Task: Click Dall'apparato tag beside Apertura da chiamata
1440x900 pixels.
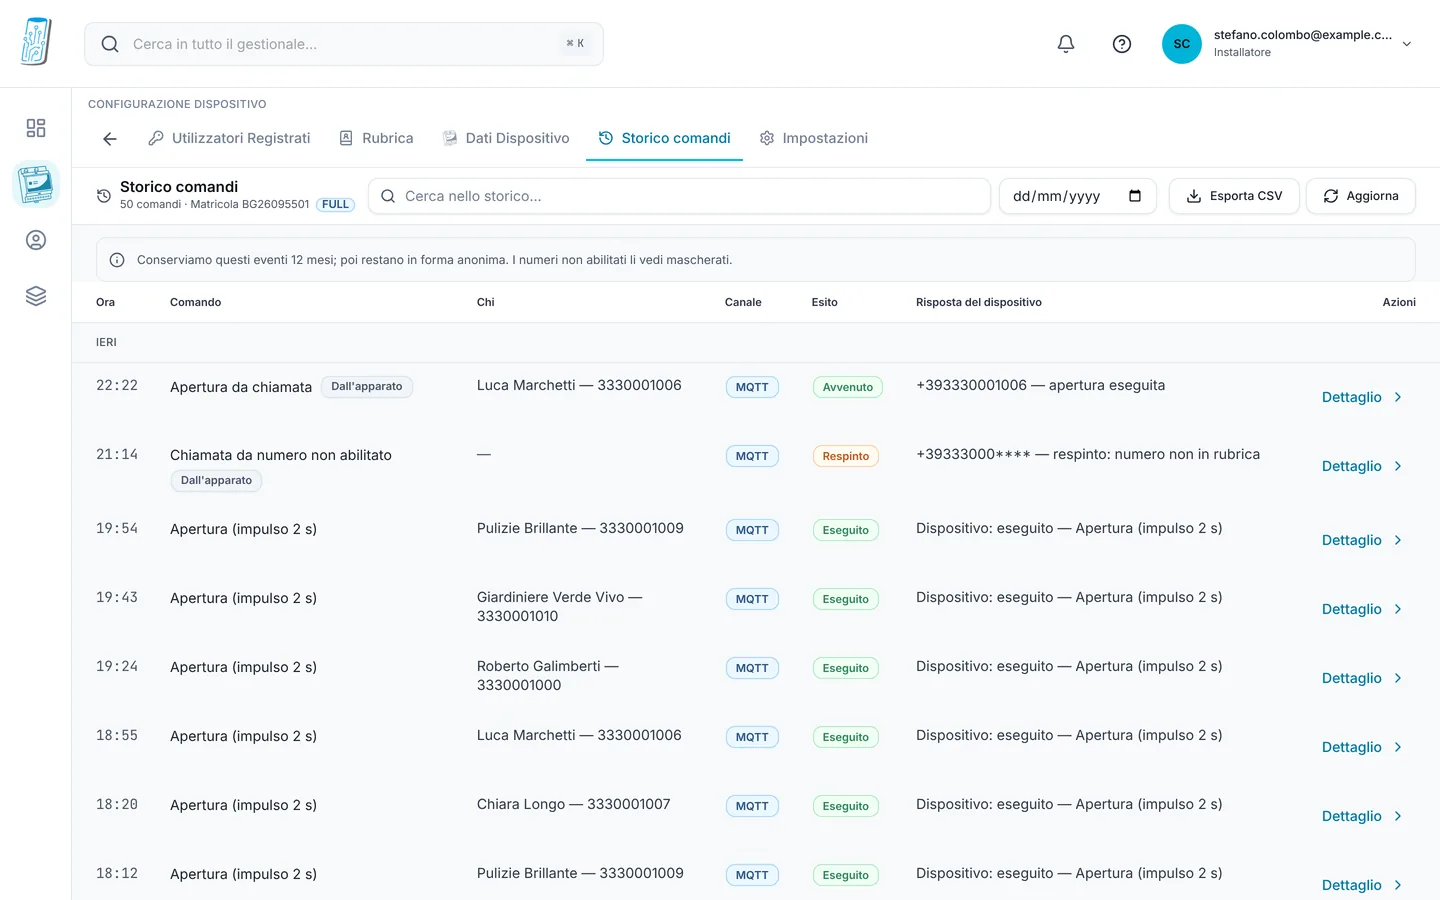Action: point(367,387)
